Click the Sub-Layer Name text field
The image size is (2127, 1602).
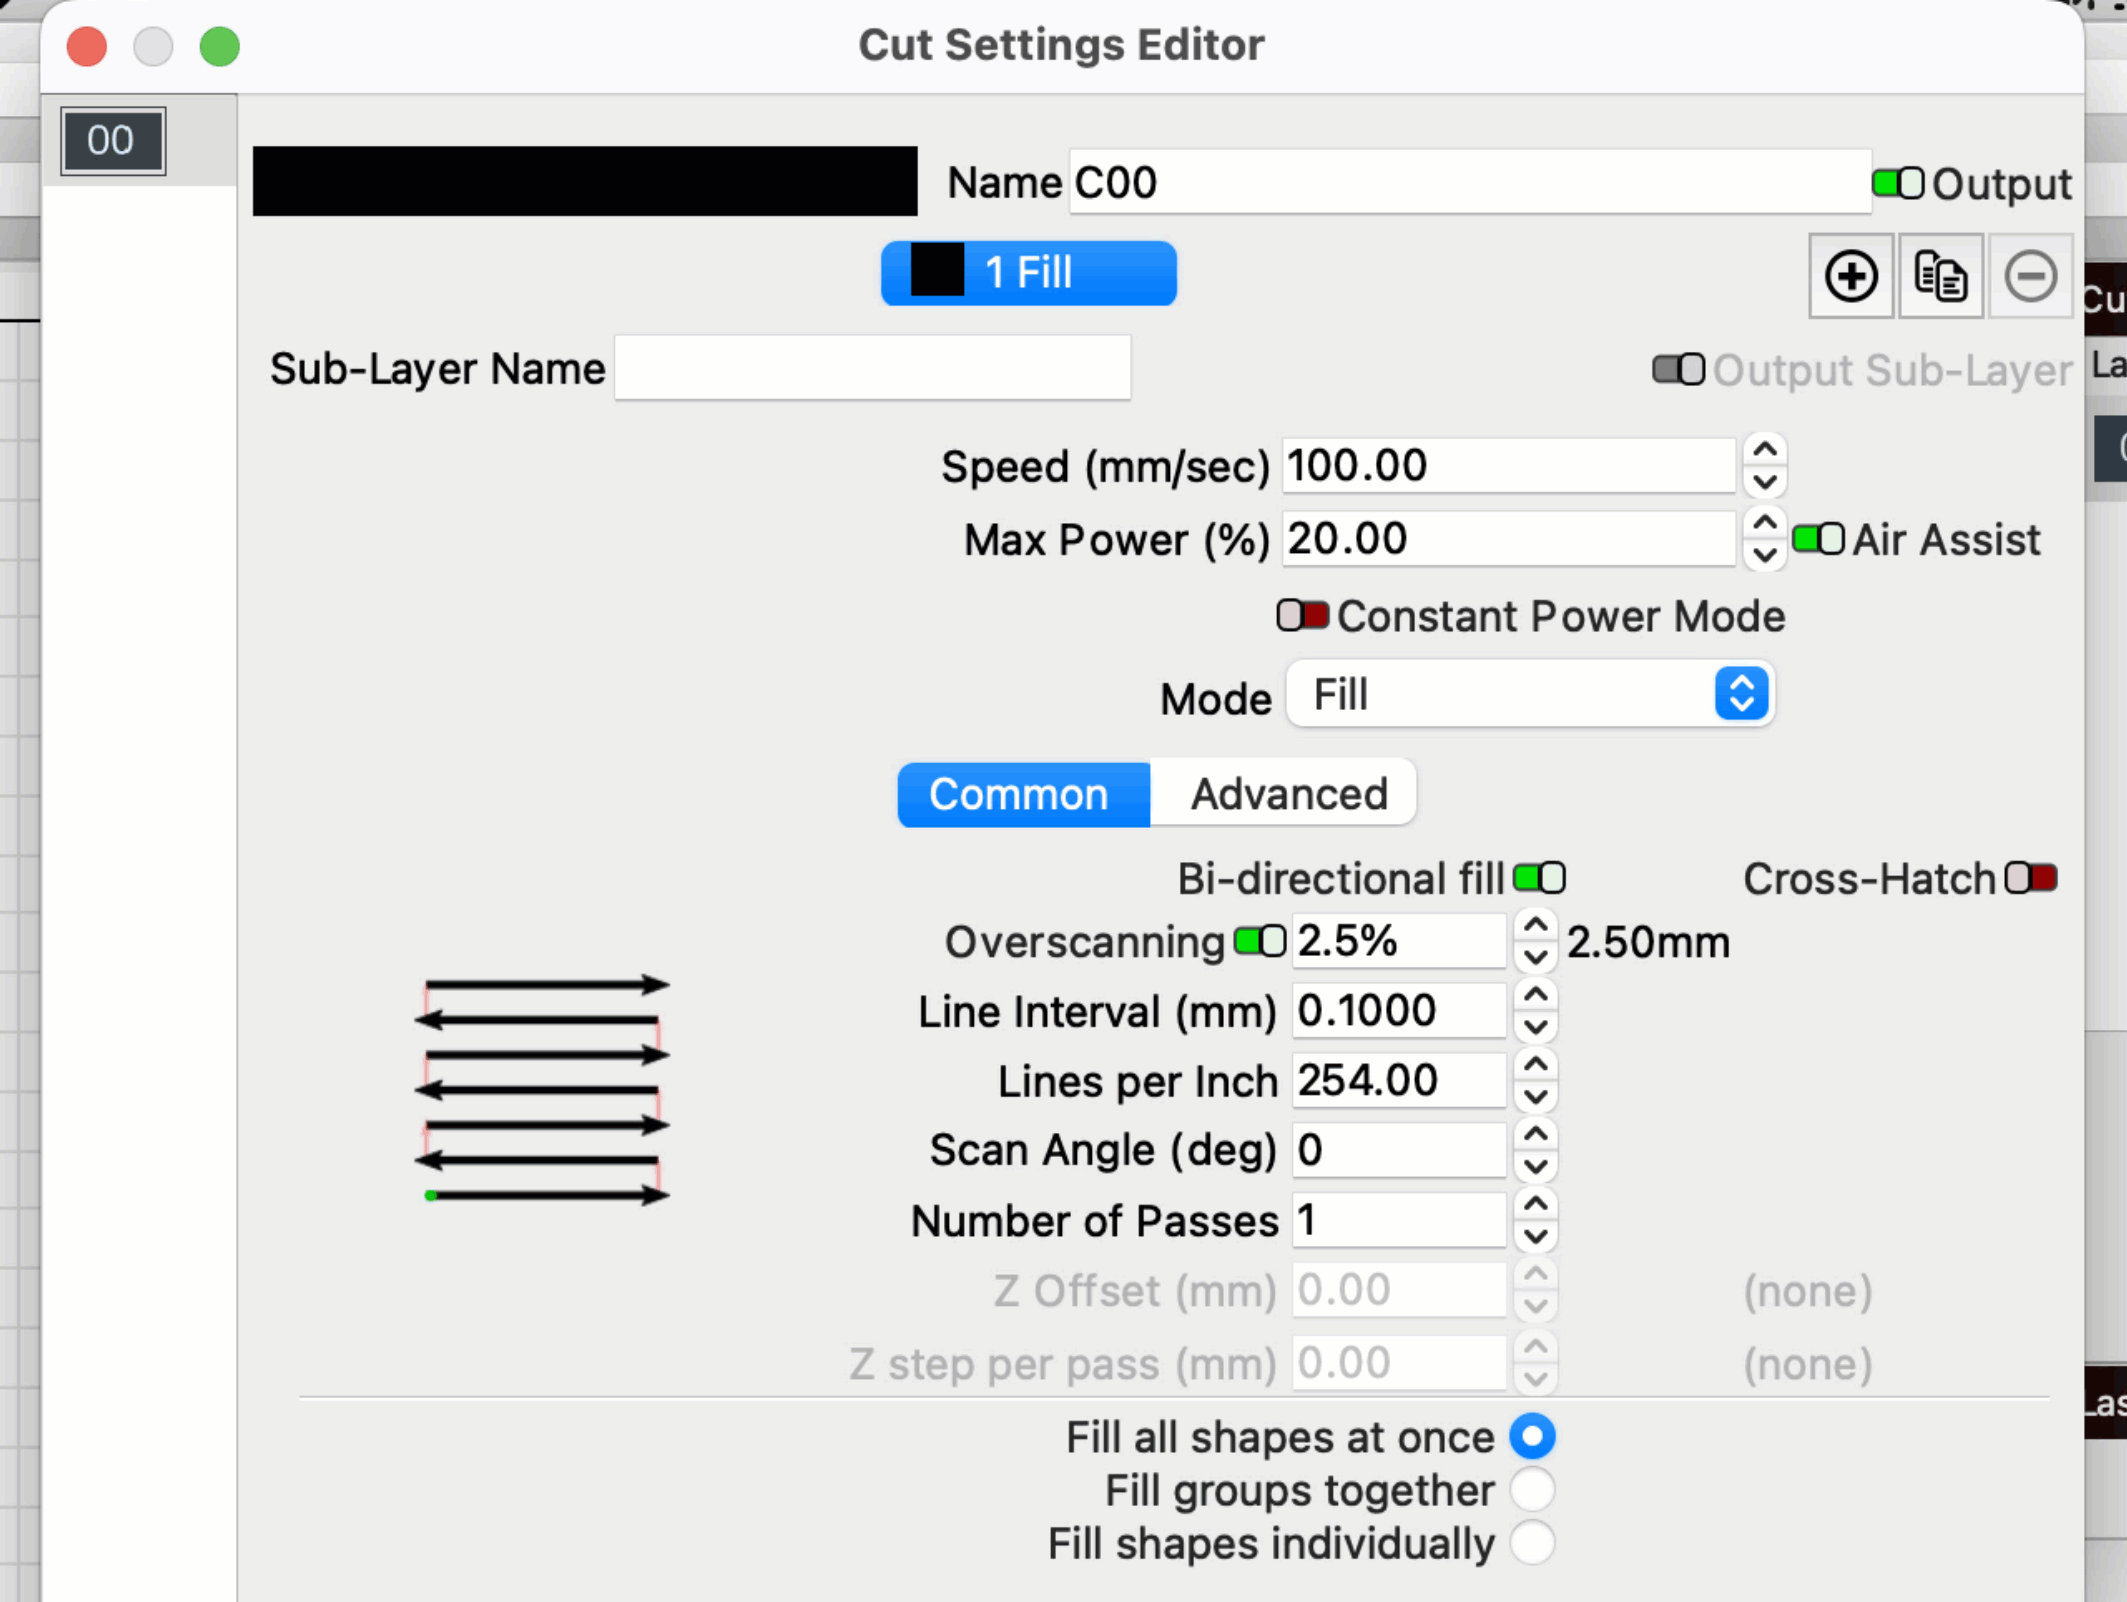(x=872, y=369)
